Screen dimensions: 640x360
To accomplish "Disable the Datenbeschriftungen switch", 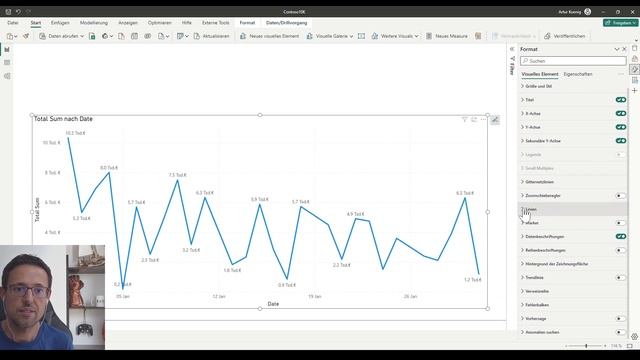I will pos(621,236).
